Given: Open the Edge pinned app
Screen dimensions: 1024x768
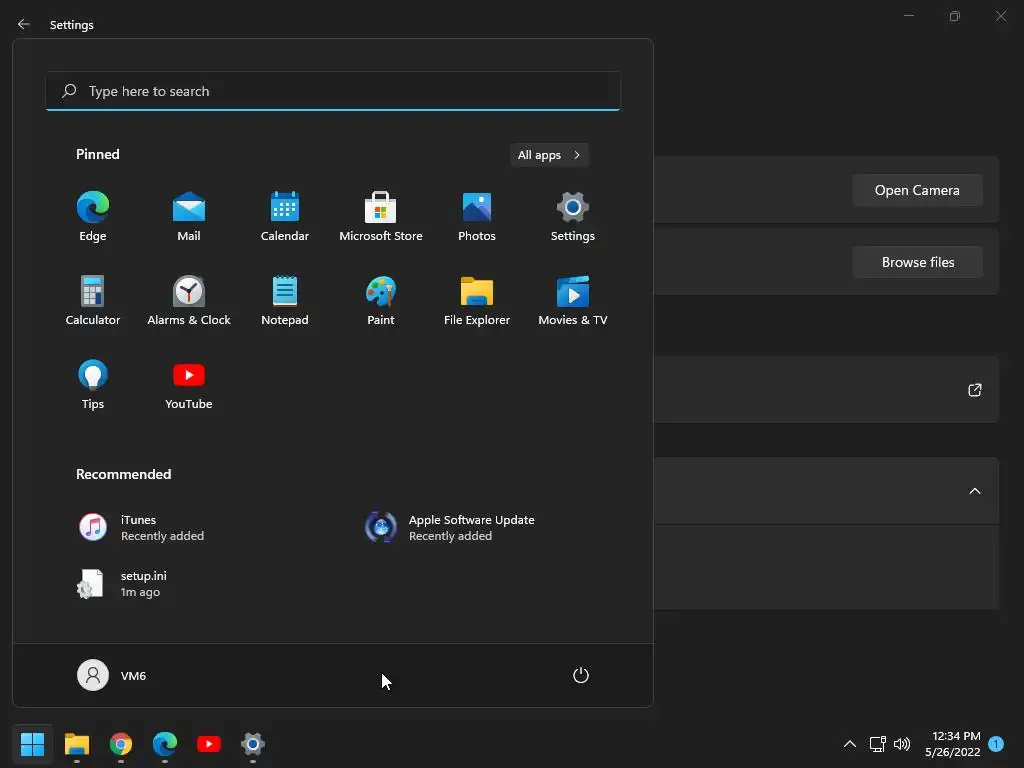Looking at the screenshot, I should click(x=93, y=217).
